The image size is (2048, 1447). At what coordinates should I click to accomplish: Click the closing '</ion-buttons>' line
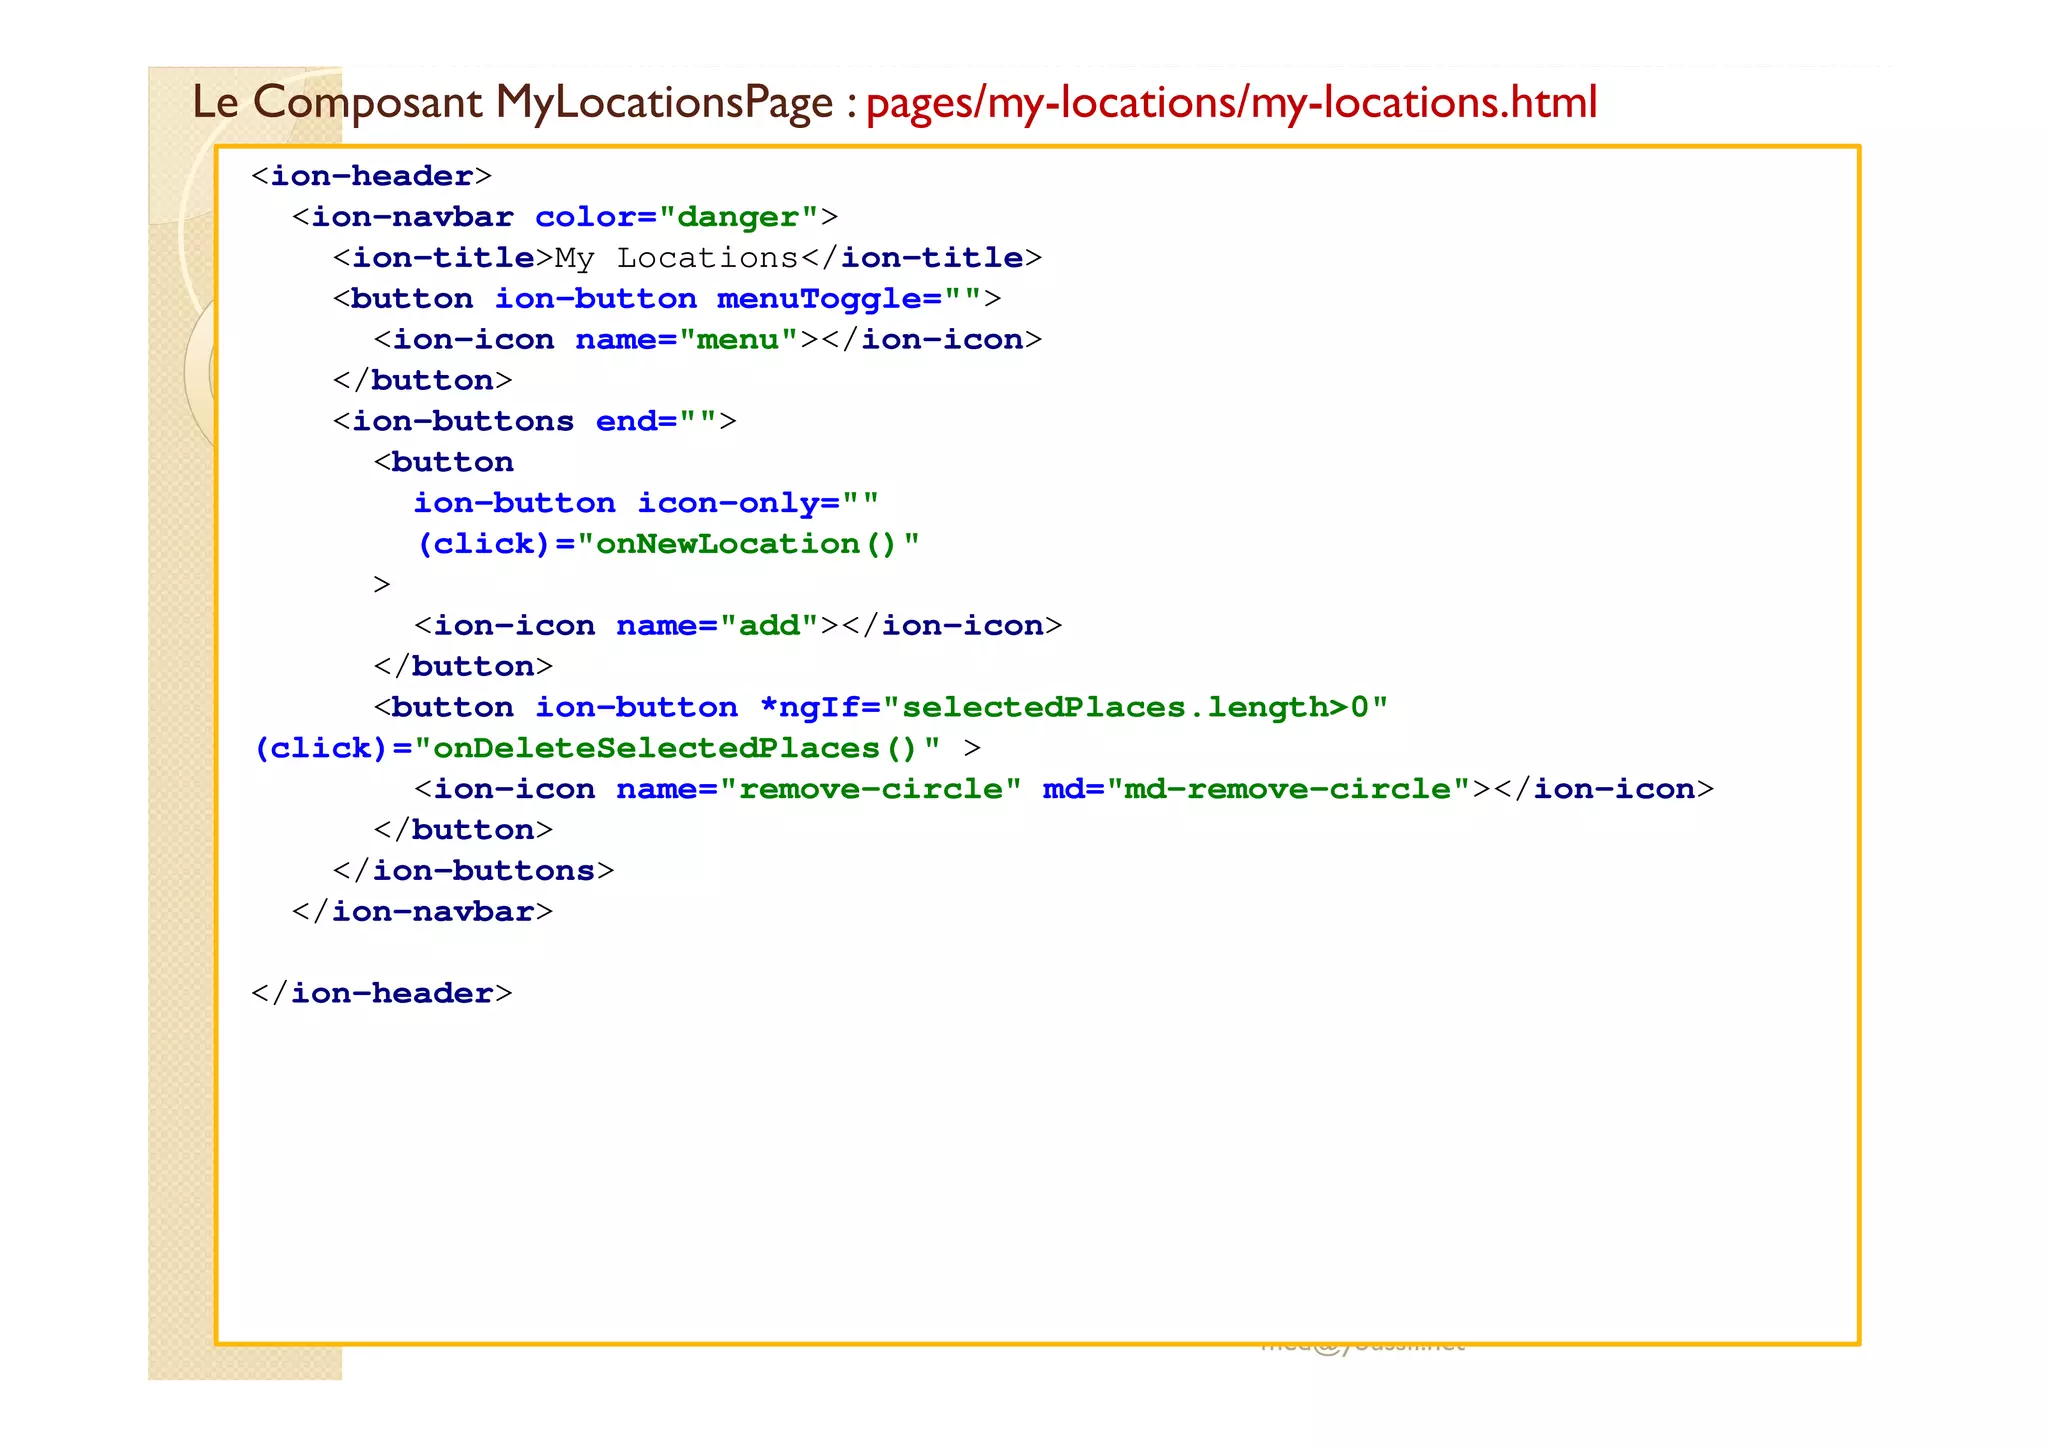[473, 871]
